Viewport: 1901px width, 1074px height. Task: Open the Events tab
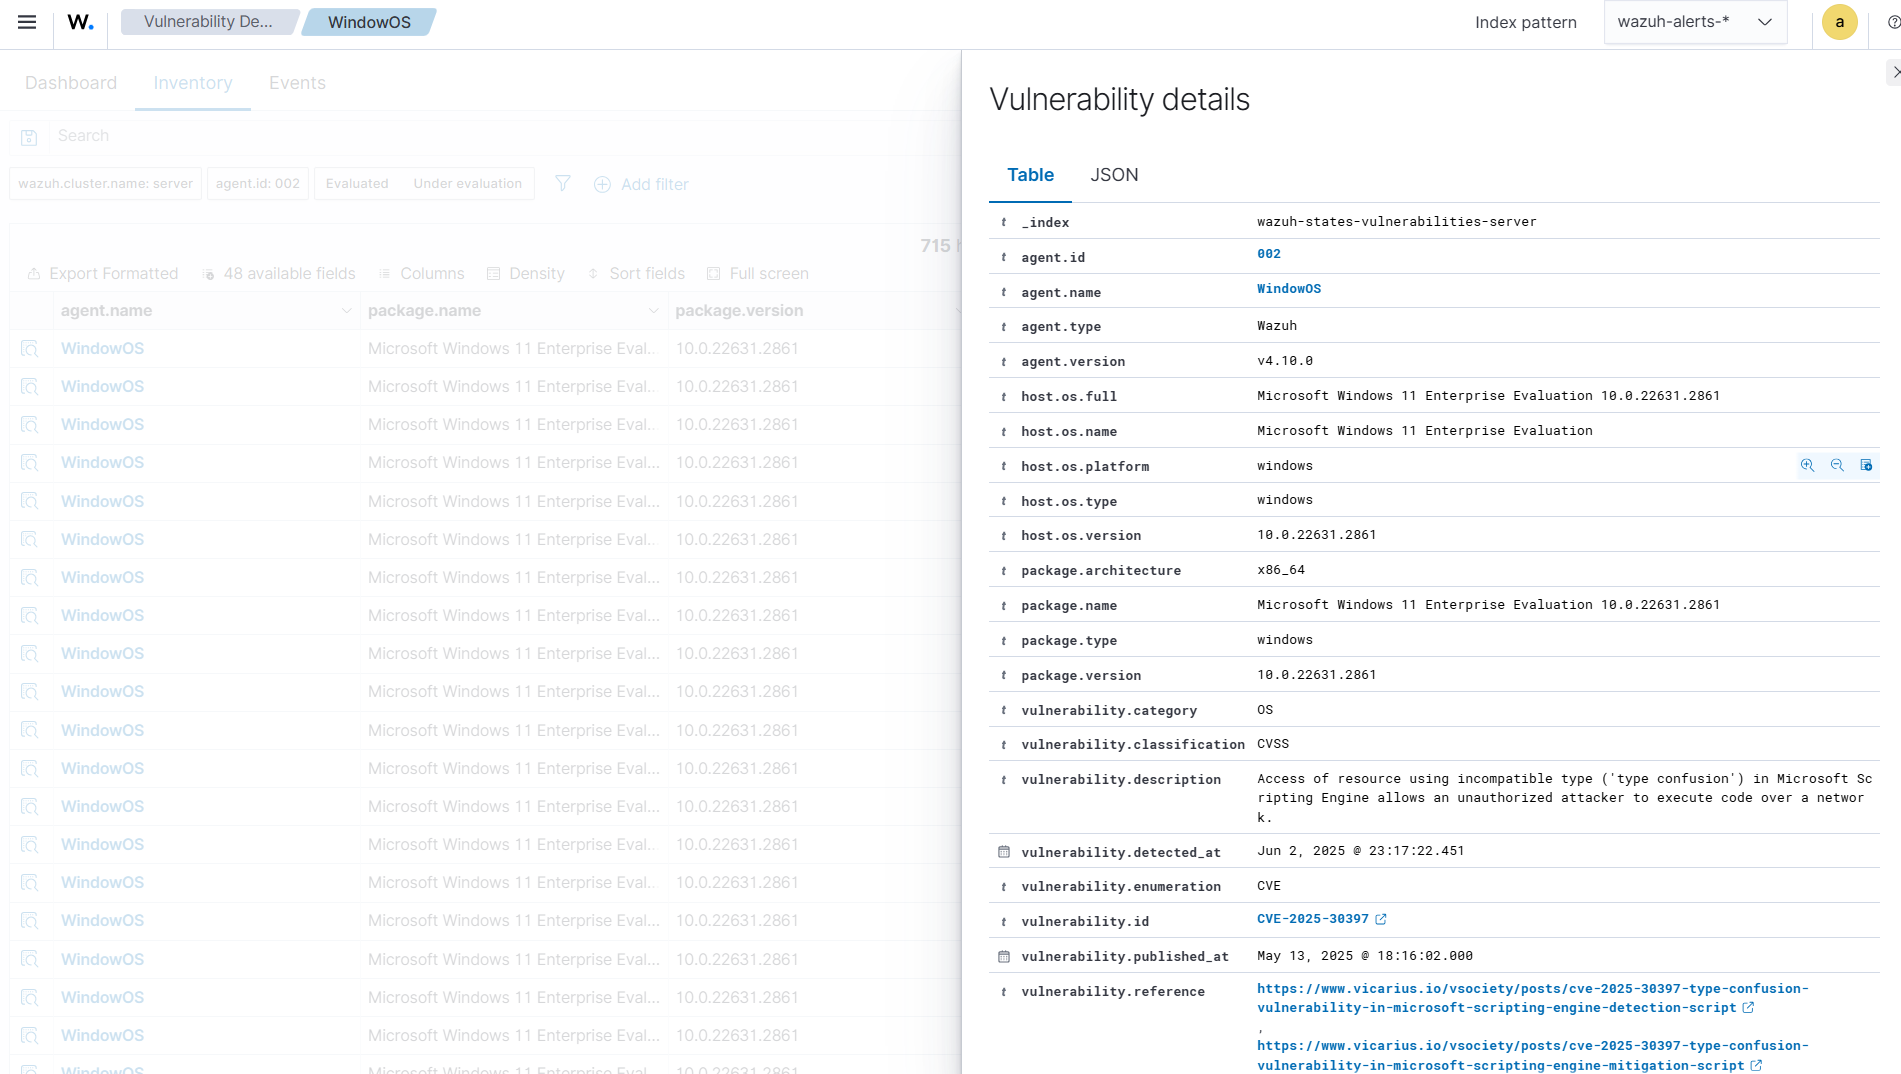[296, 82]
